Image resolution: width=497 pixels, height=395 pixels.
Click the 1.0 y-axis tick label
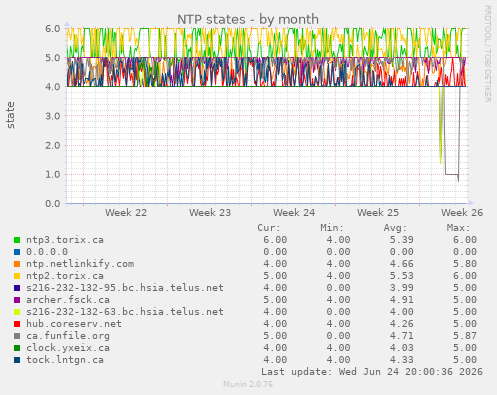click(53, 174)
